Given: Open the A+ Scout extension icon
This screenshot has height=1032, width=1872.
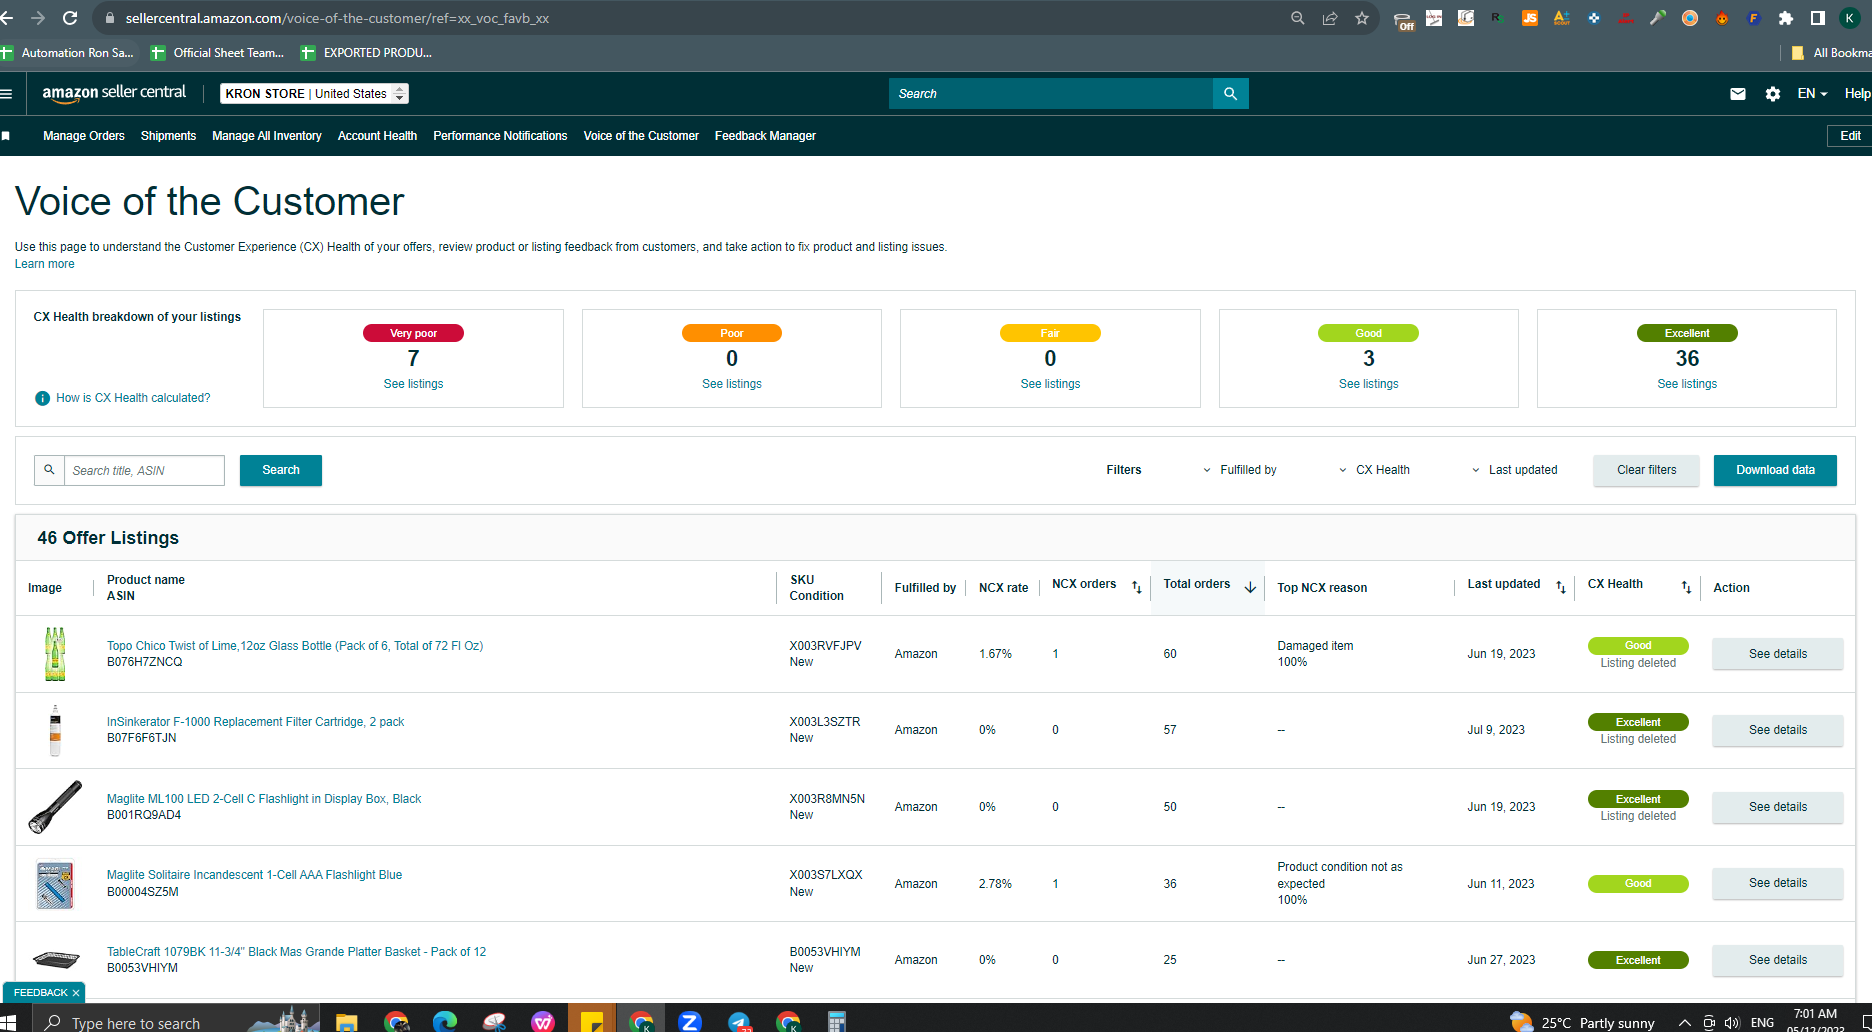Looking at the screenshot, I should [x=1562, y=18].
